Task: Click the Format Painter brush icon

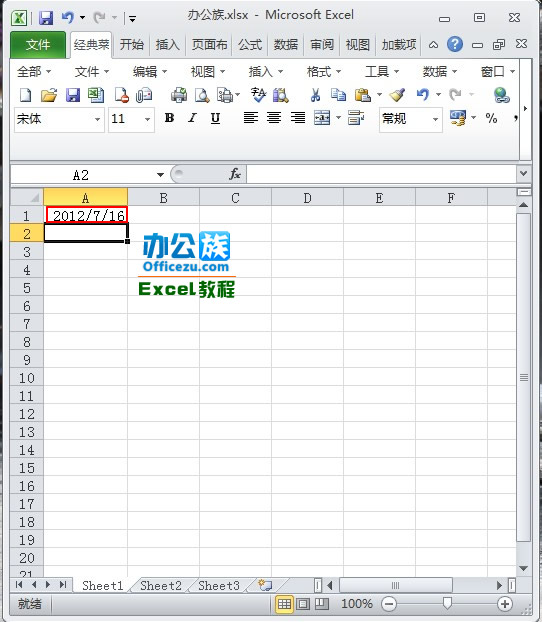Action: [397, 95]
